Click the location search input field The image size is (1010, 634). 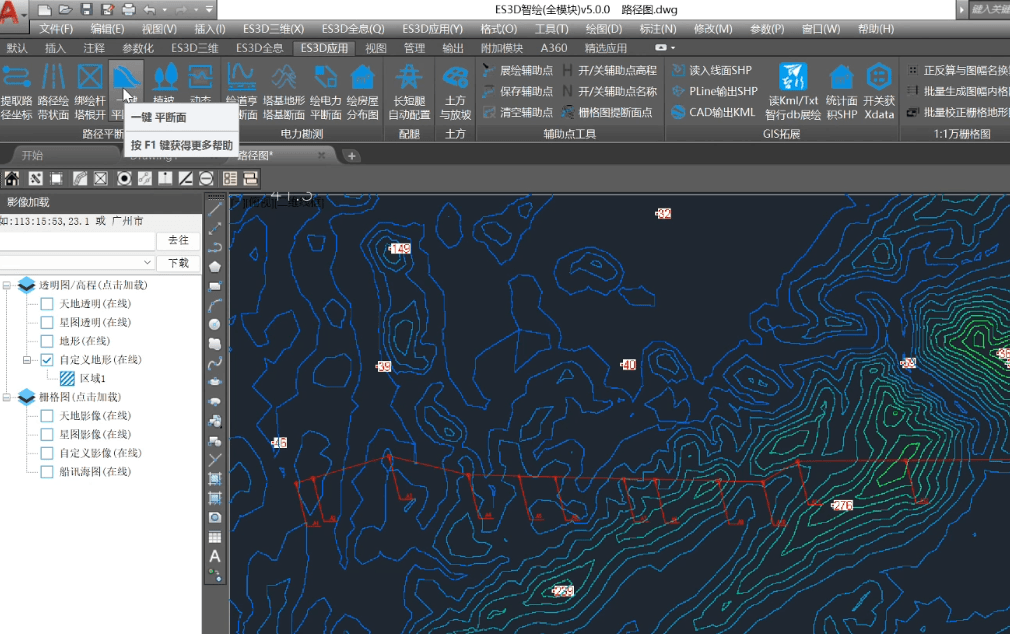[x=76, y=241]
